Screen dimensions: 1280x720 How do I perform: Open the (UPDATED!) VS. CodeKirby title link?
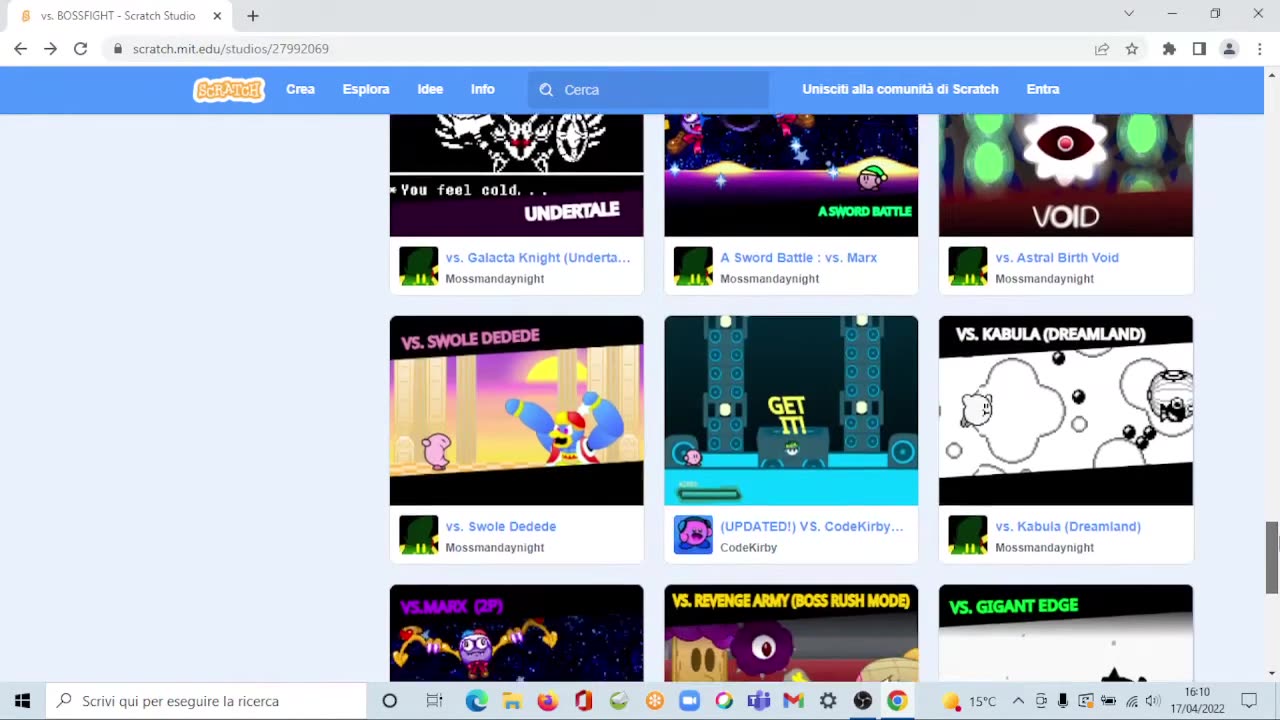[812, 527]
